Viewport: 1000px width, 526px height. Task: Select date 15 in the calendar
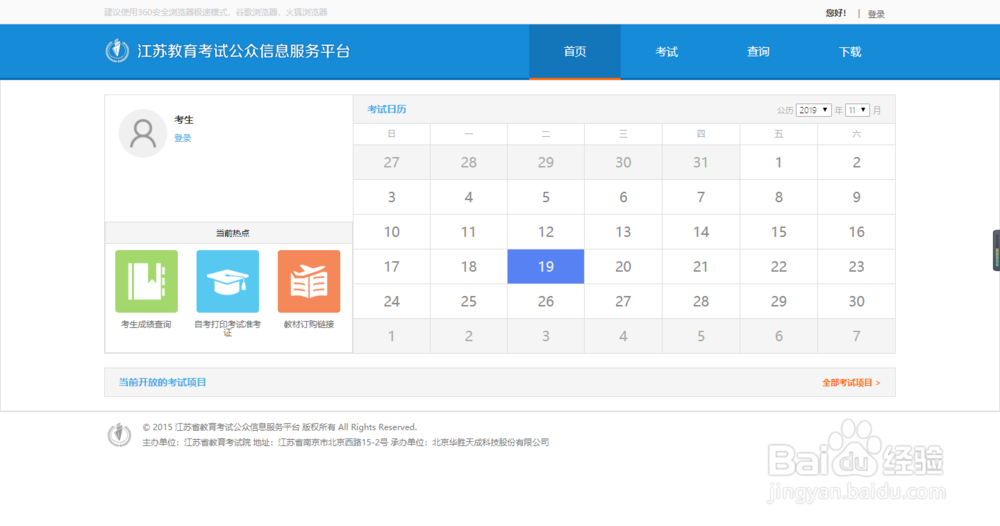point(778,232)
